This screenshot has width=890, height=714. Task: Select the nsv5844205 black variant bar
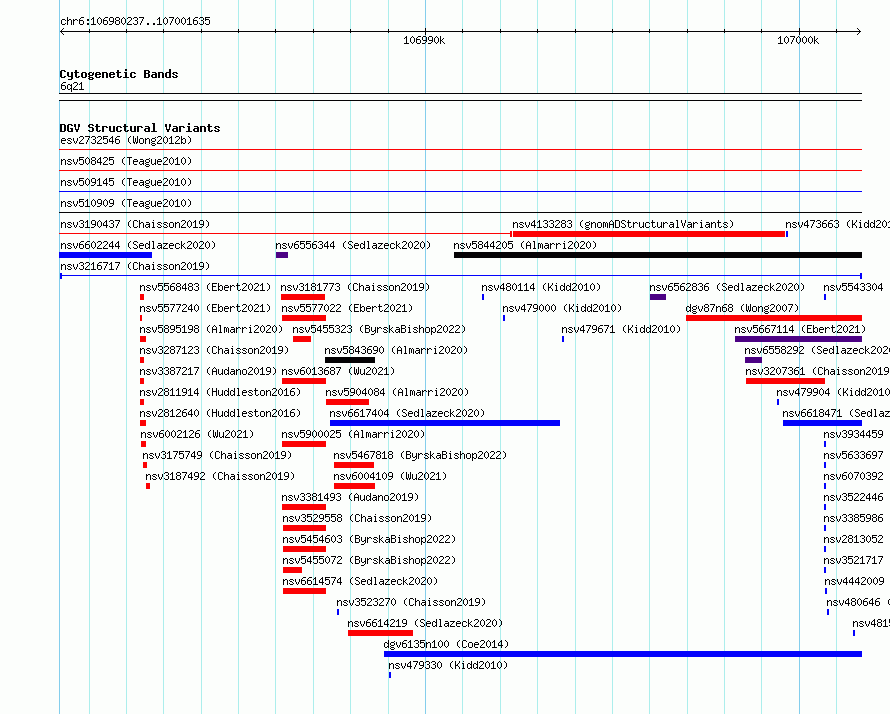click(658, 255)
